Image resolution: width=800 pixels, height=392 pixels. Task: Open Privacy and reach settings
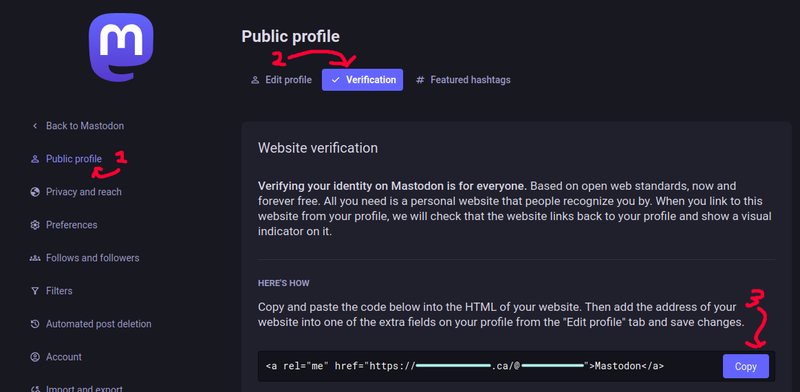[x=84, y=192]
